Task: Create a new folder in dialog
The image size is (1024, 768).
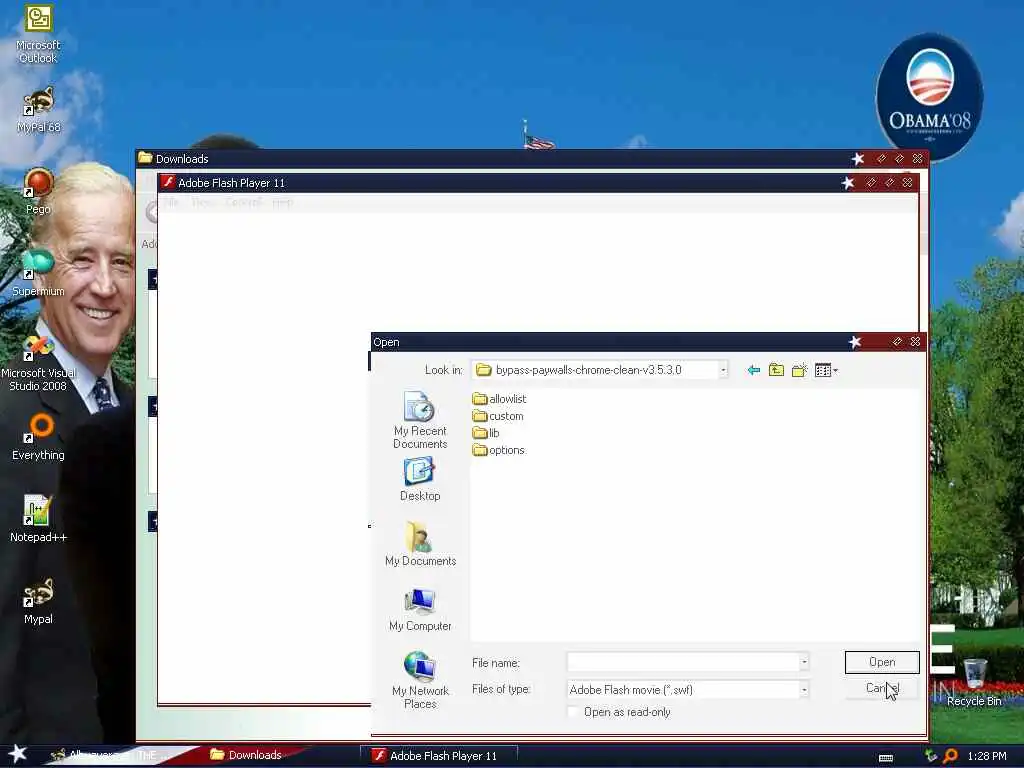Action: (799, 370)
